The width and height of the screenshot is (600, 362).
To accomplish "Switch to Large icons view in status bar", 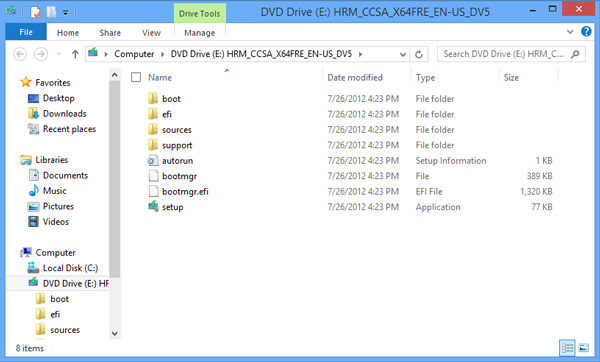I will [x=584, y=348].
